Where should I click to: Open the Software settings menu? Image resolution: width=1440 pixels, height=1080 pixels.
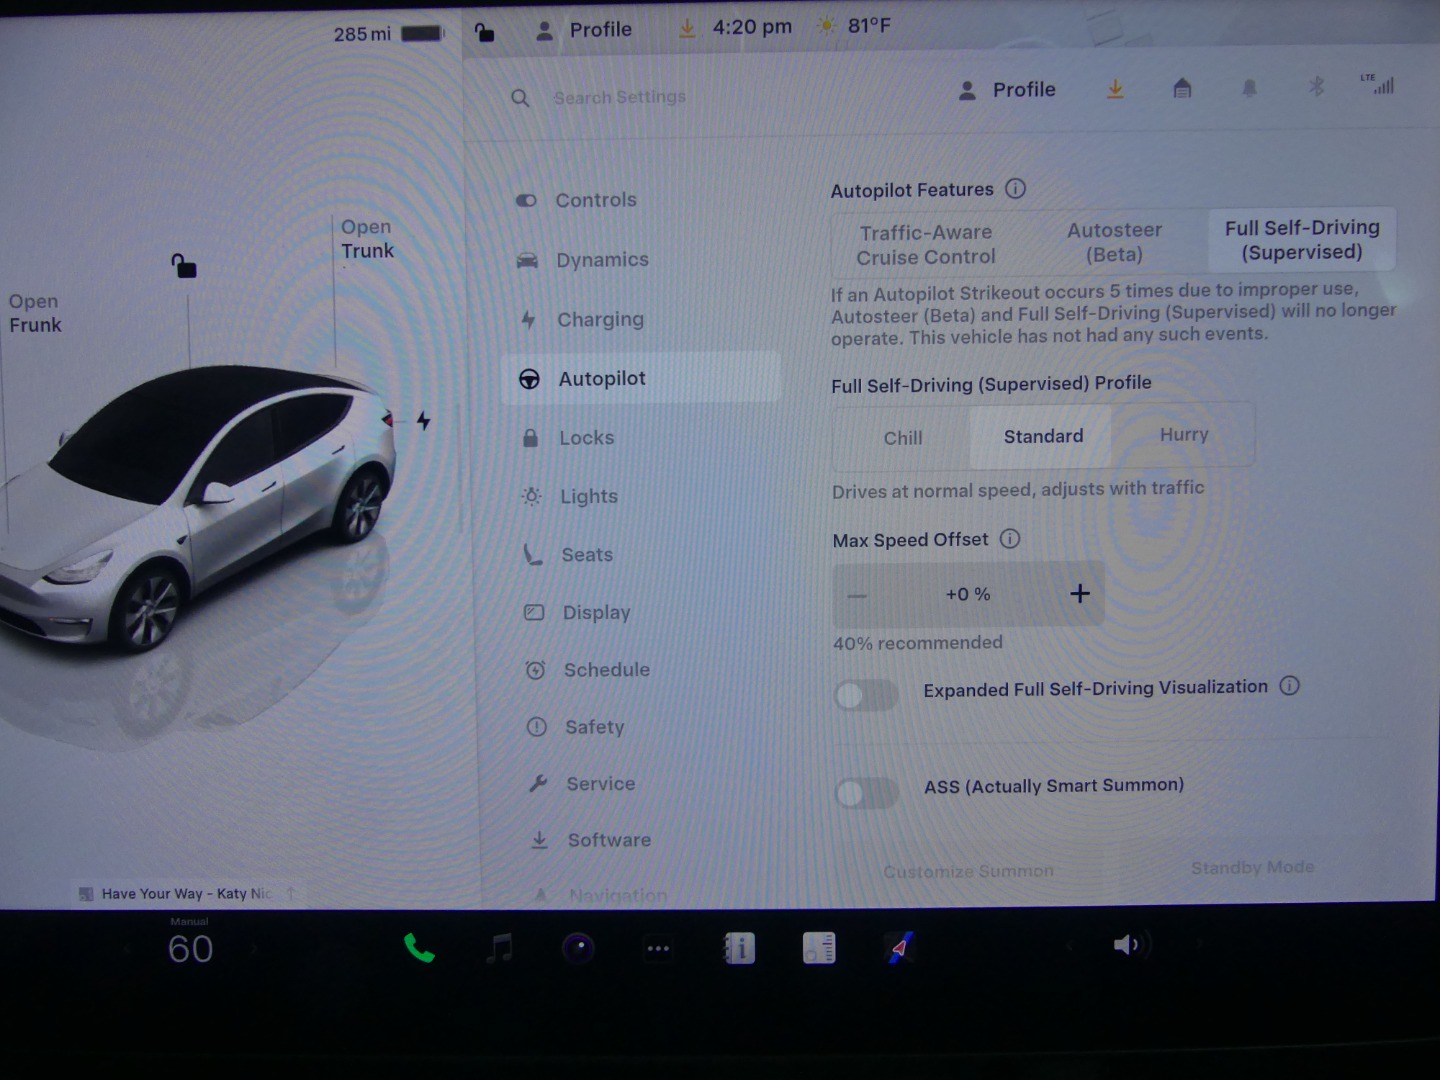(609, 840)
